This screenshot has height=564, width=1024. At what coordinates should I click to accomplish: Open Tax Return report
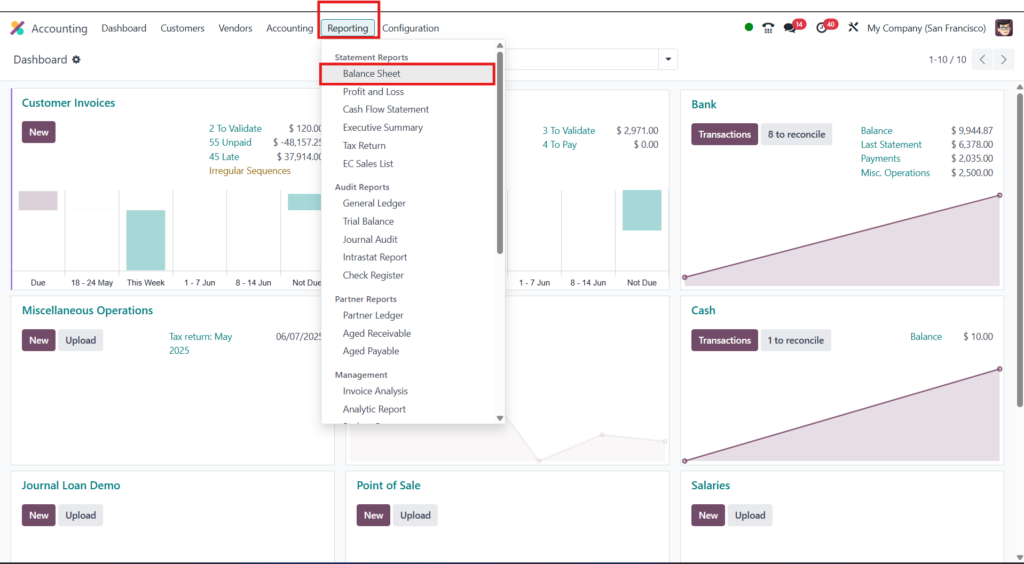pyautogui.click(x=364, y=146)
